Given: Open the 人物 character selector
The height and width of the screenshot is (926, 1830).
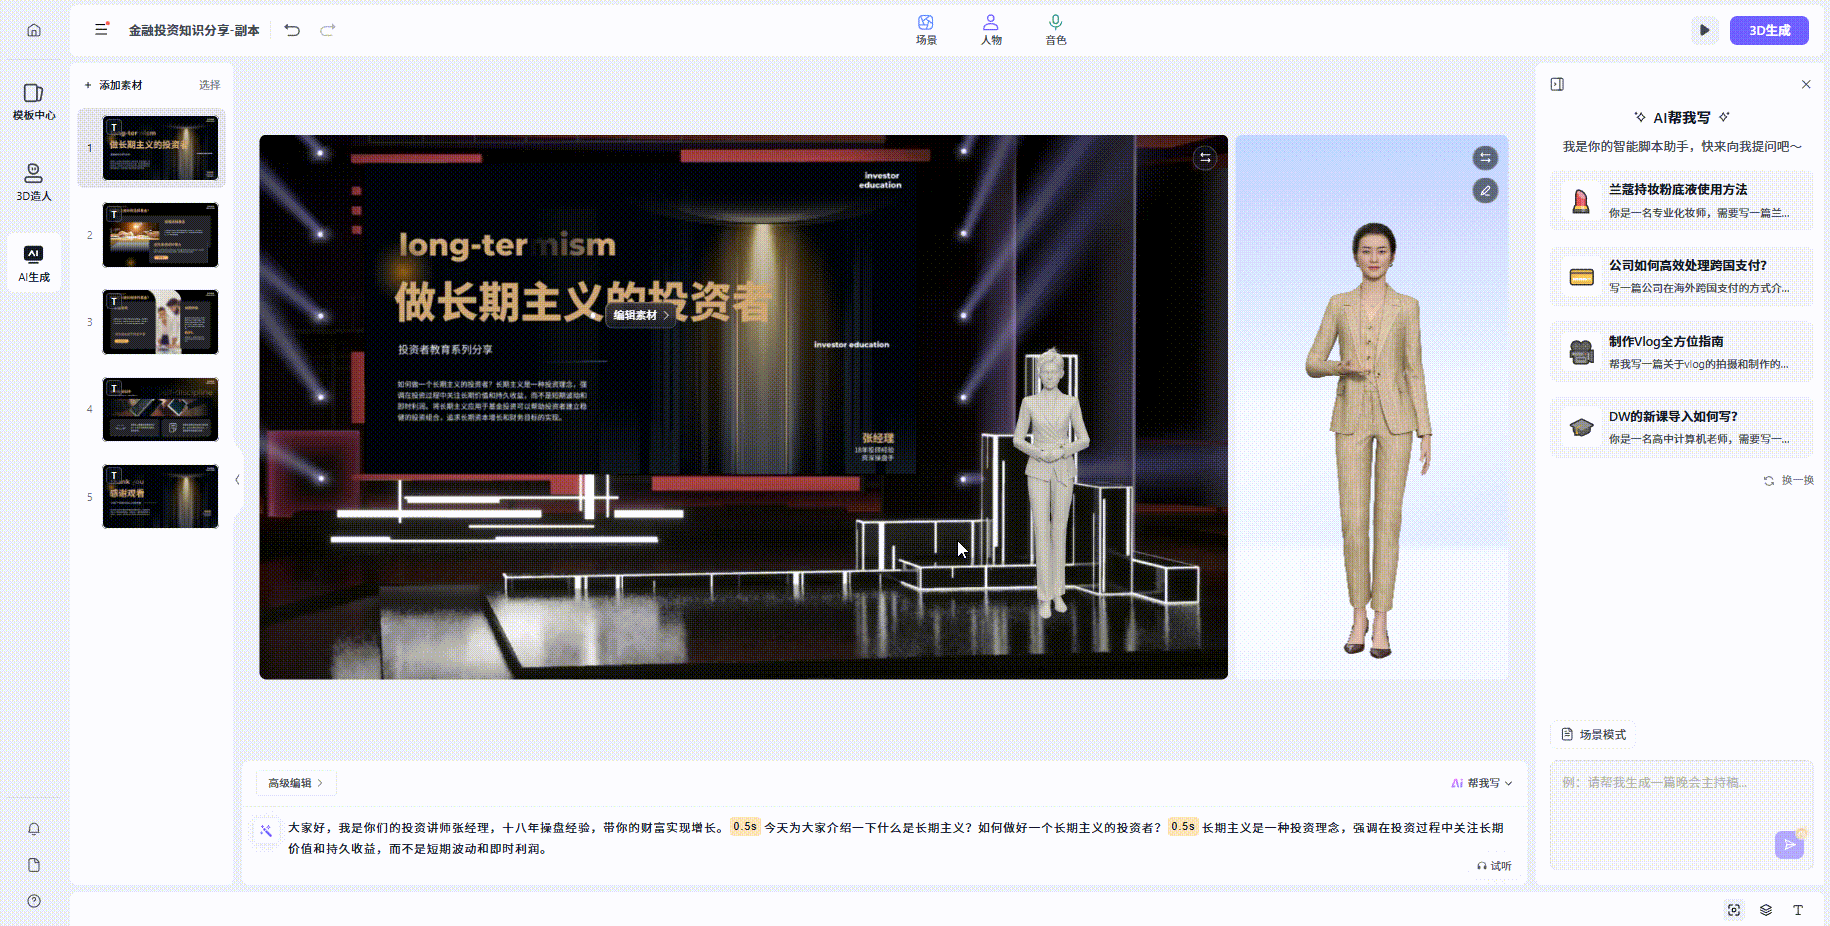Looking at the screenshot, I should point(990,30).
